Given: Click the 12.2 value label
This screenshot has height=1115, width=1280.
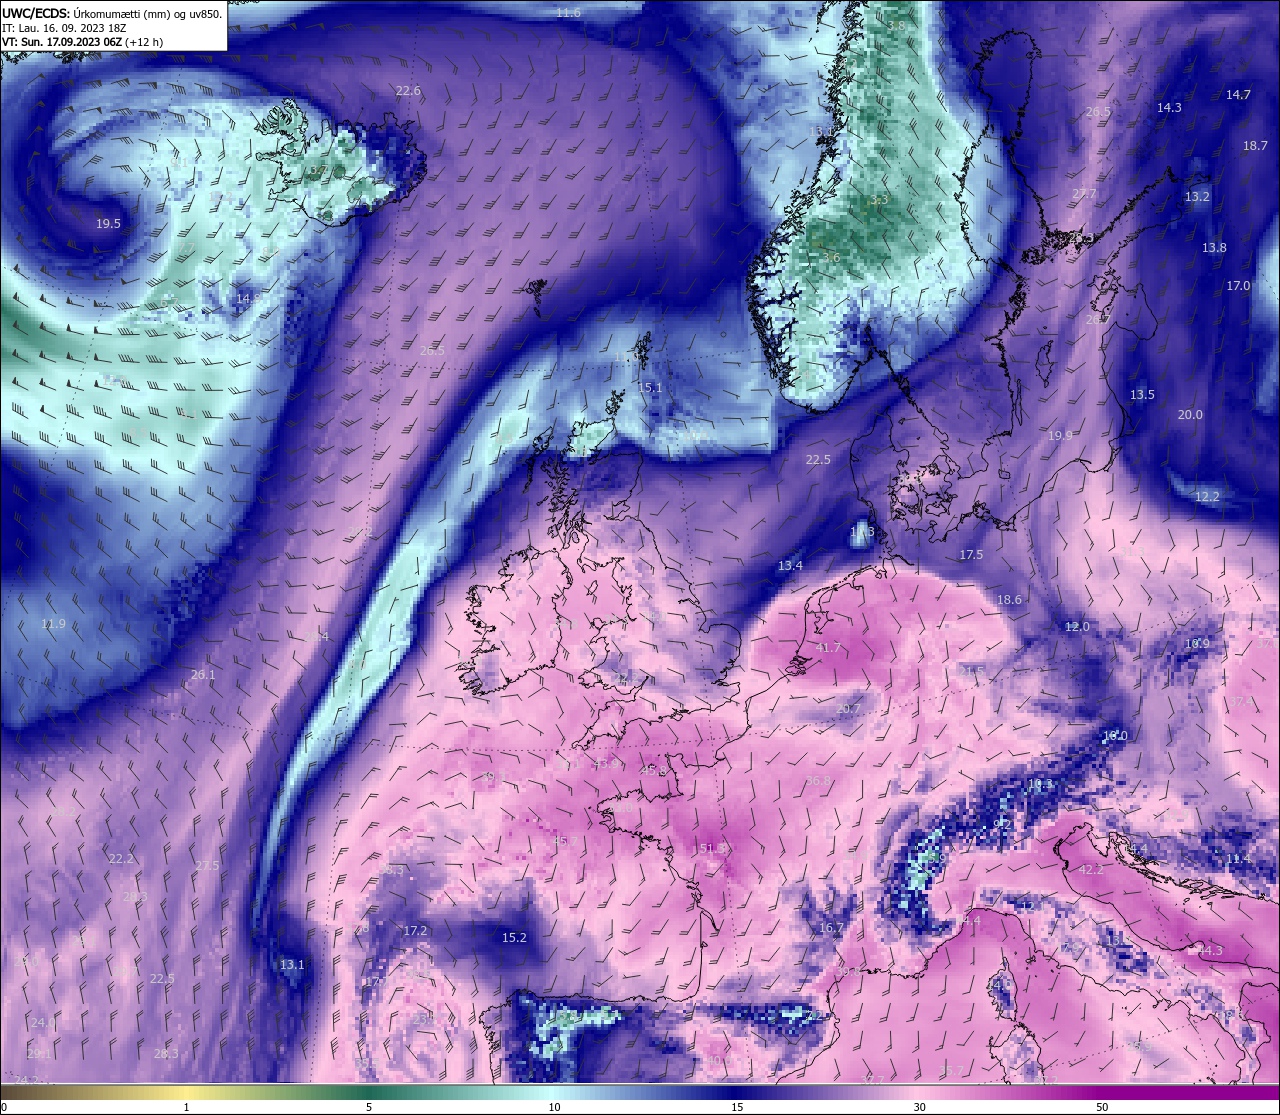Looking at the screenshot, I should coord(1207,497).
